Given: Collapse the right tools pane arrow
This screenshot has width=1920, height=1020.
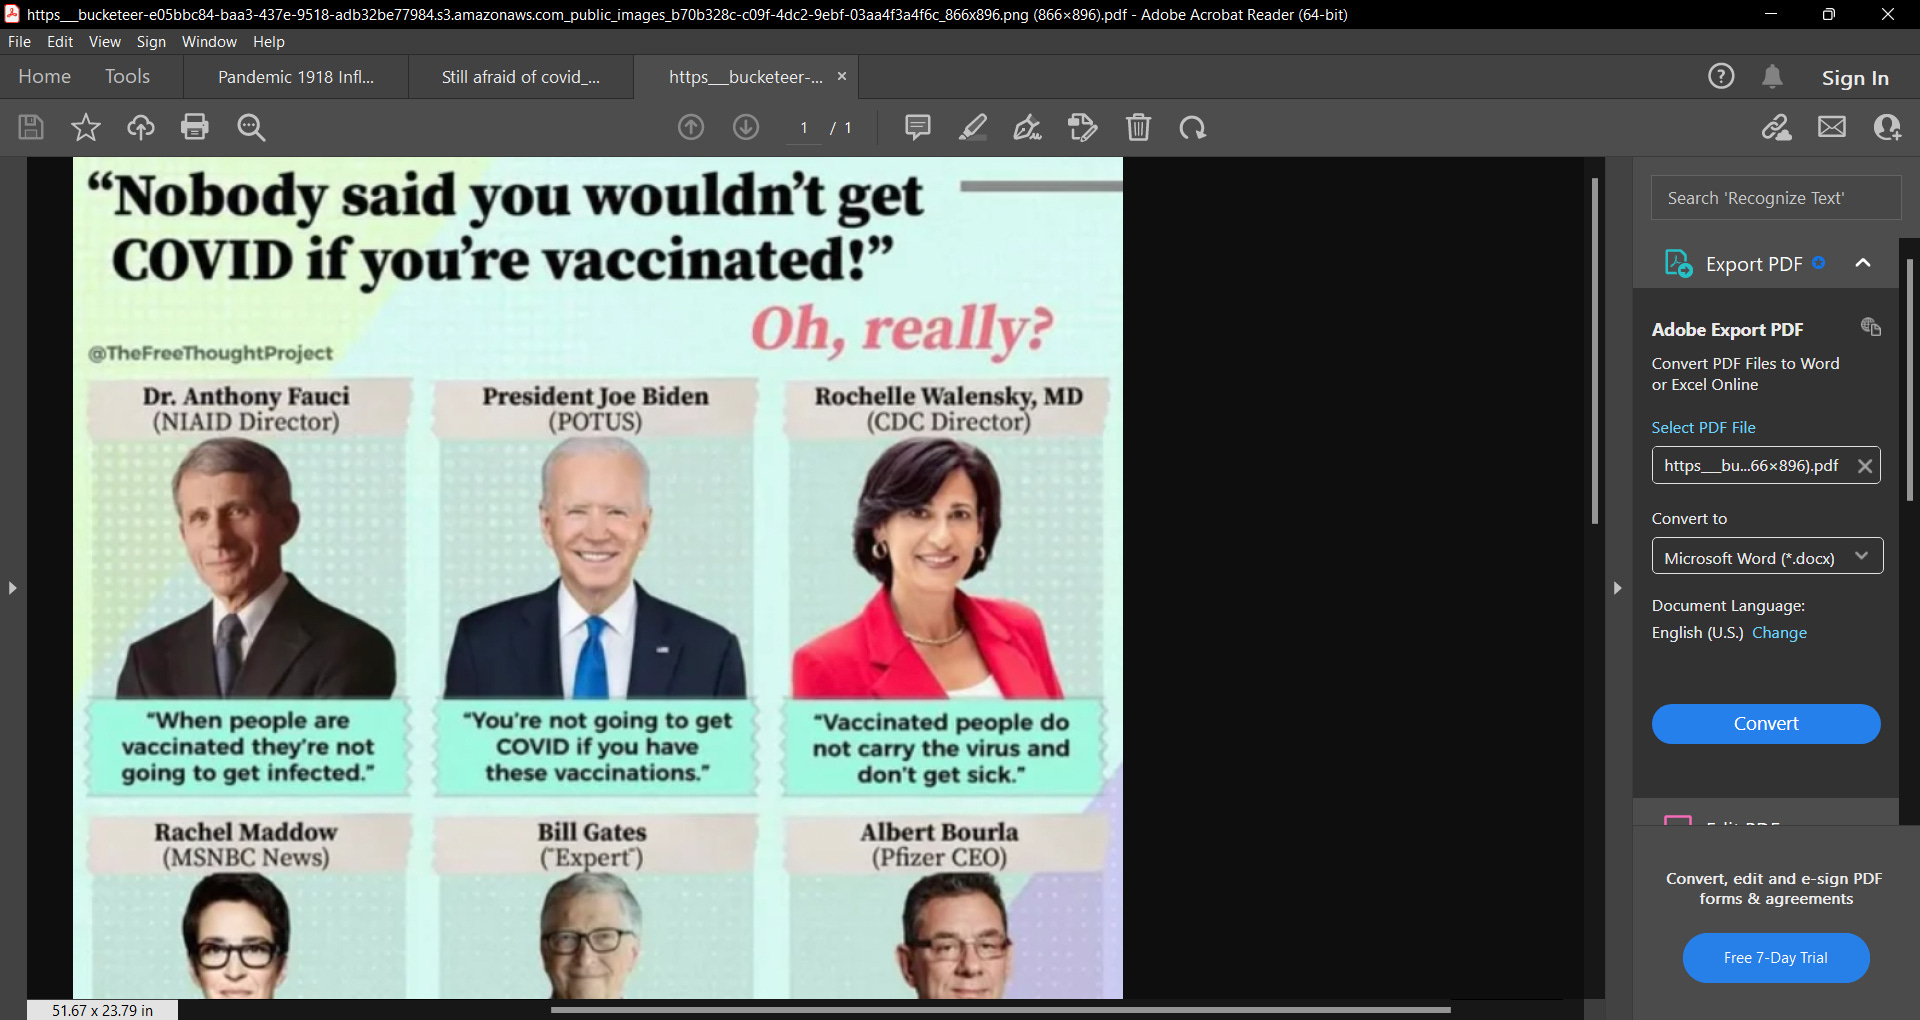Looking at the screenshot, I should pos(1617,588).
